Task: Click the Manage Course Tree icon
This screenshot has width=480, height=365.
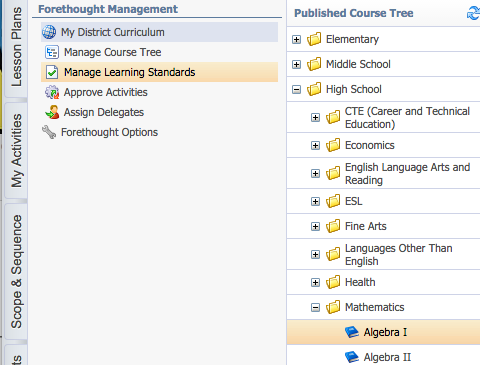Action: click(x=52, y=52)
